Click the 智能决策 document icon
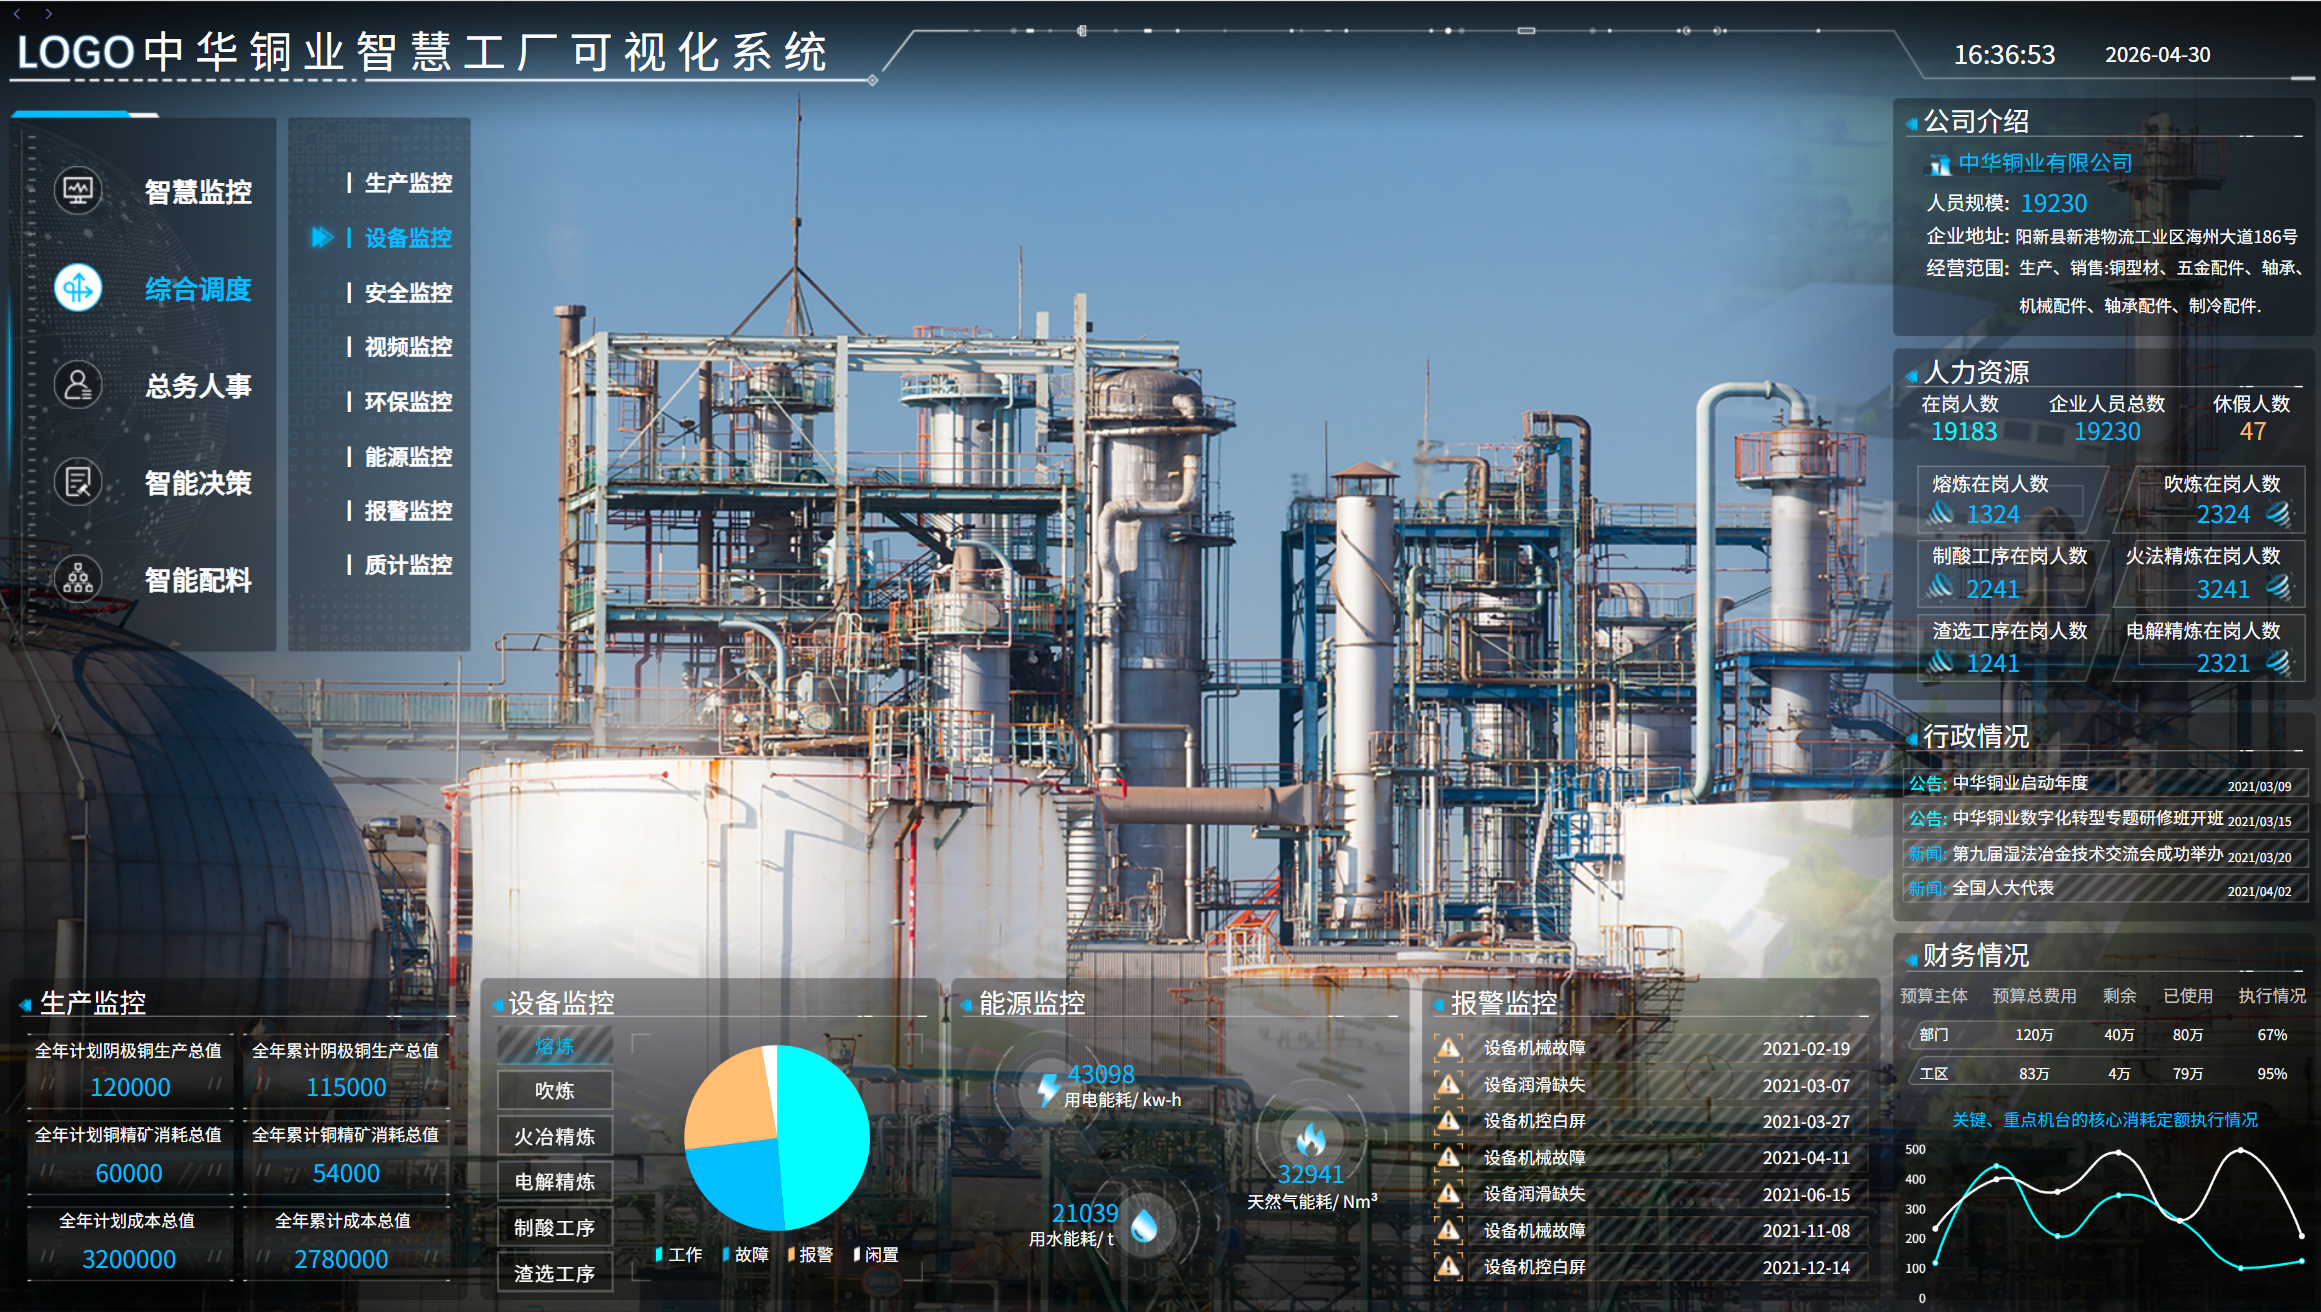This screenshot has width=2321, height=1312. pos(78,482)
